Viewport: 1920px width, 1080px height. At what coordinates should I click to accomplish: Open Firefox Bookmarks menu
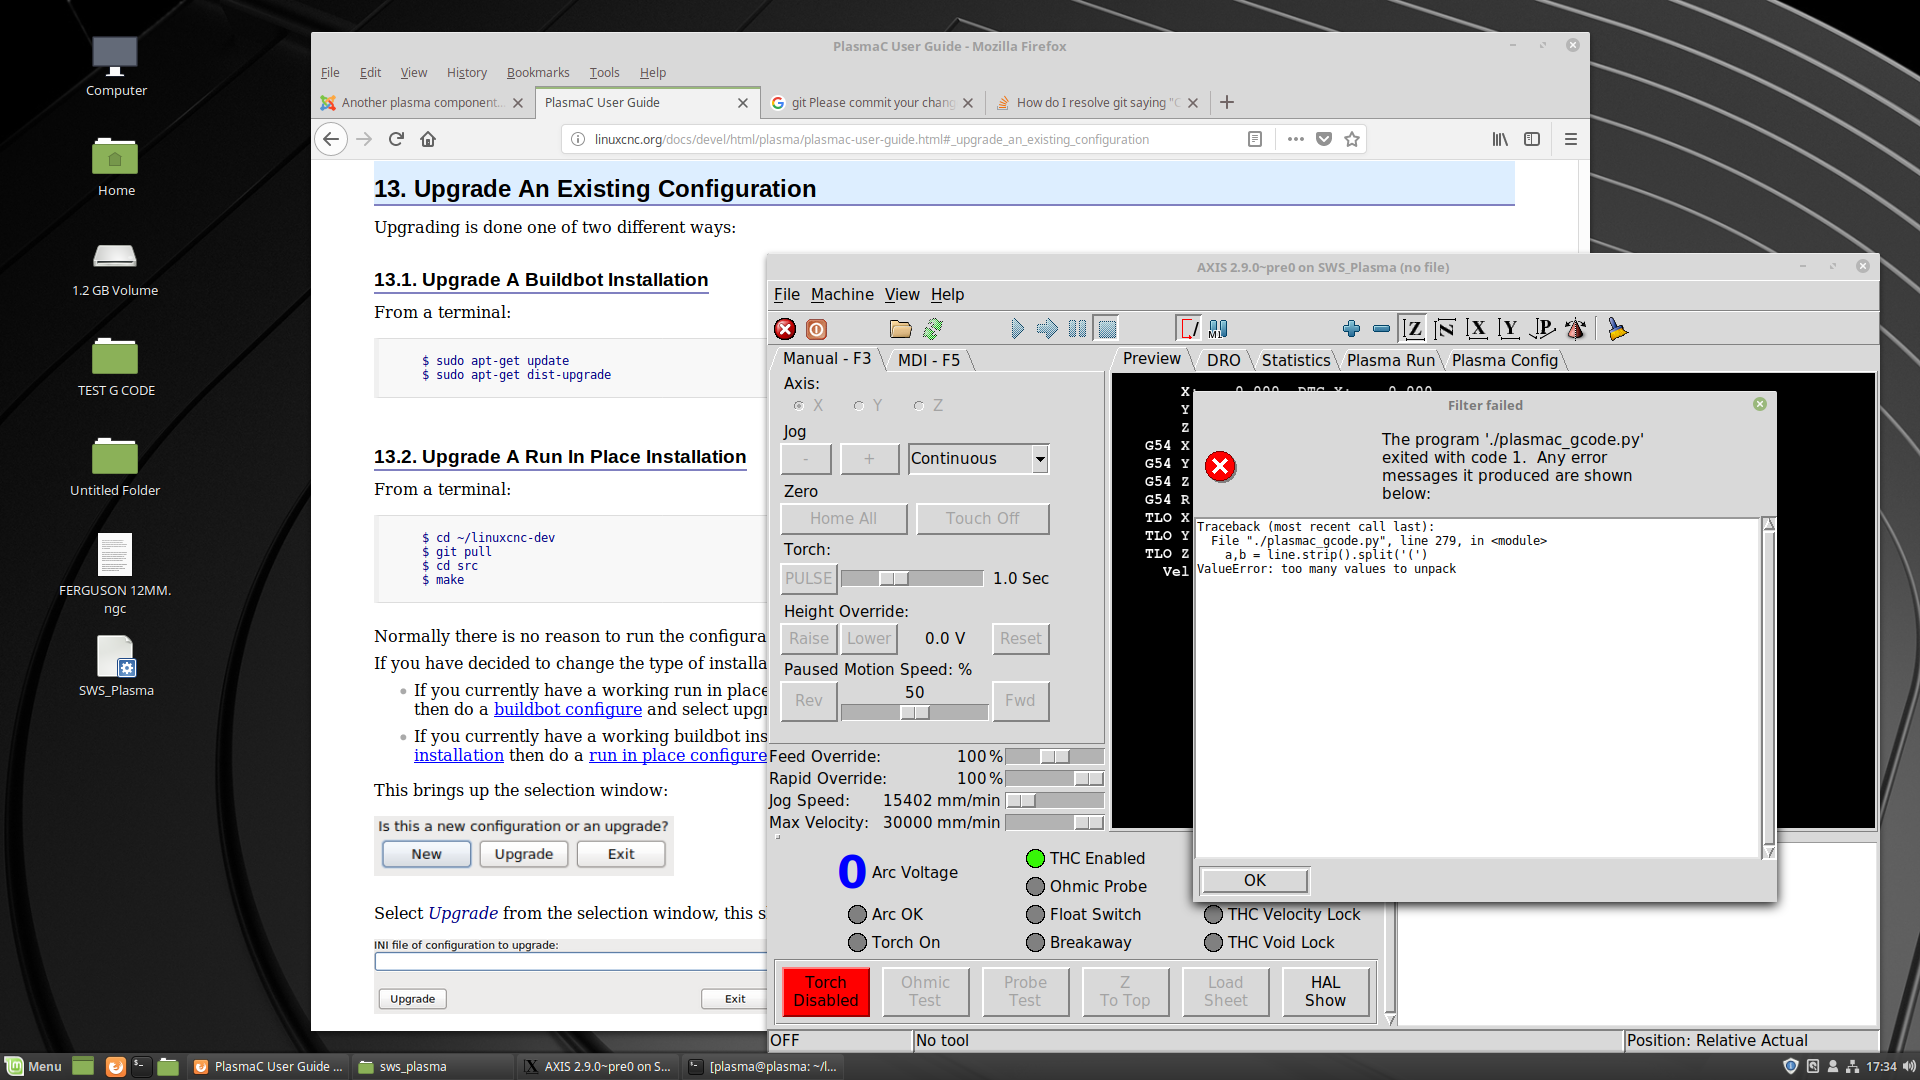tap(538, 72)
